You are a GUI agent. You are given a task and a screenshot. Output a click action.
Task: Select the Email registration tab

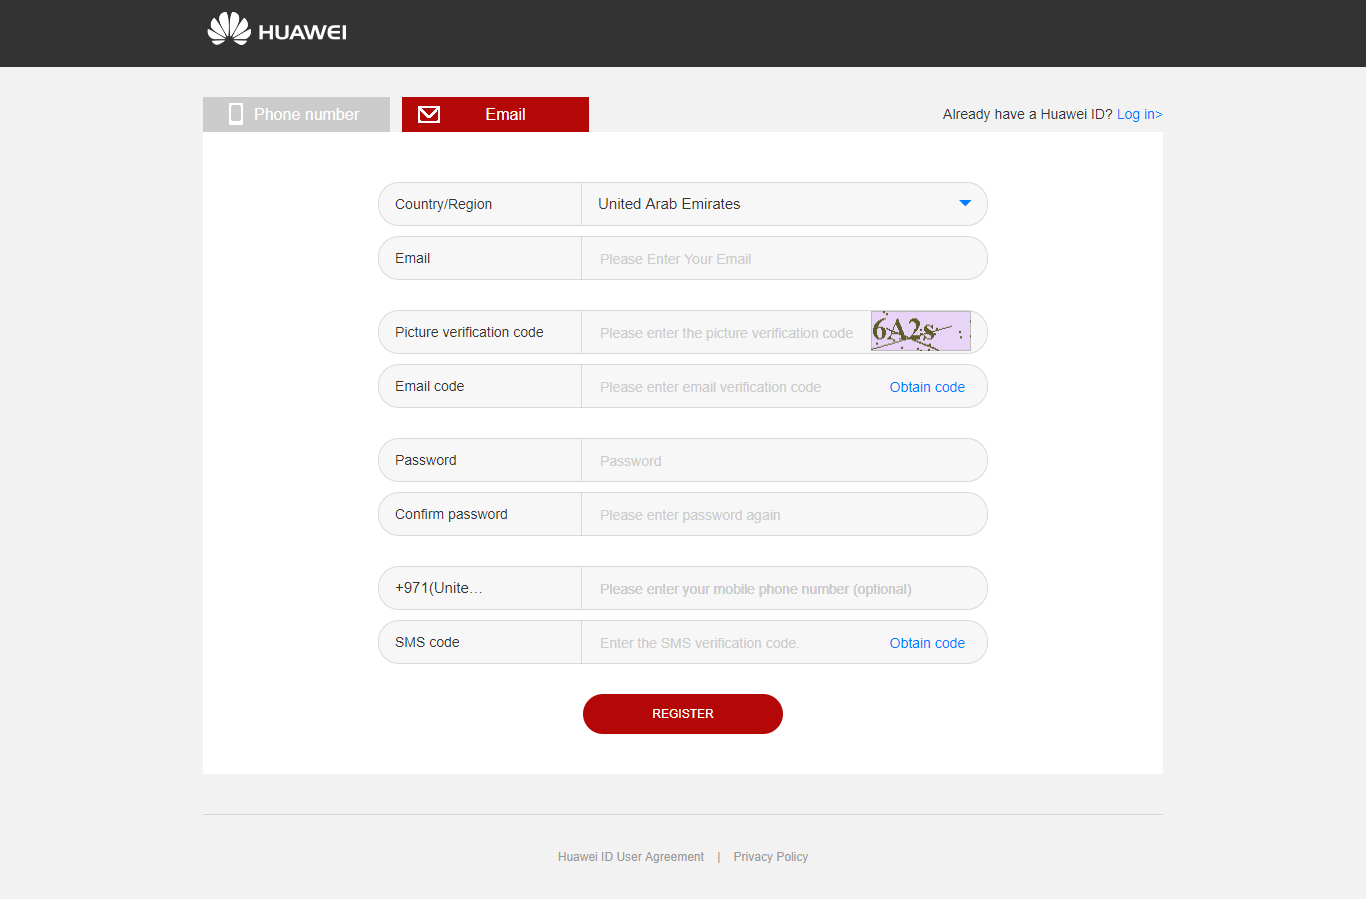coord(496,114)
